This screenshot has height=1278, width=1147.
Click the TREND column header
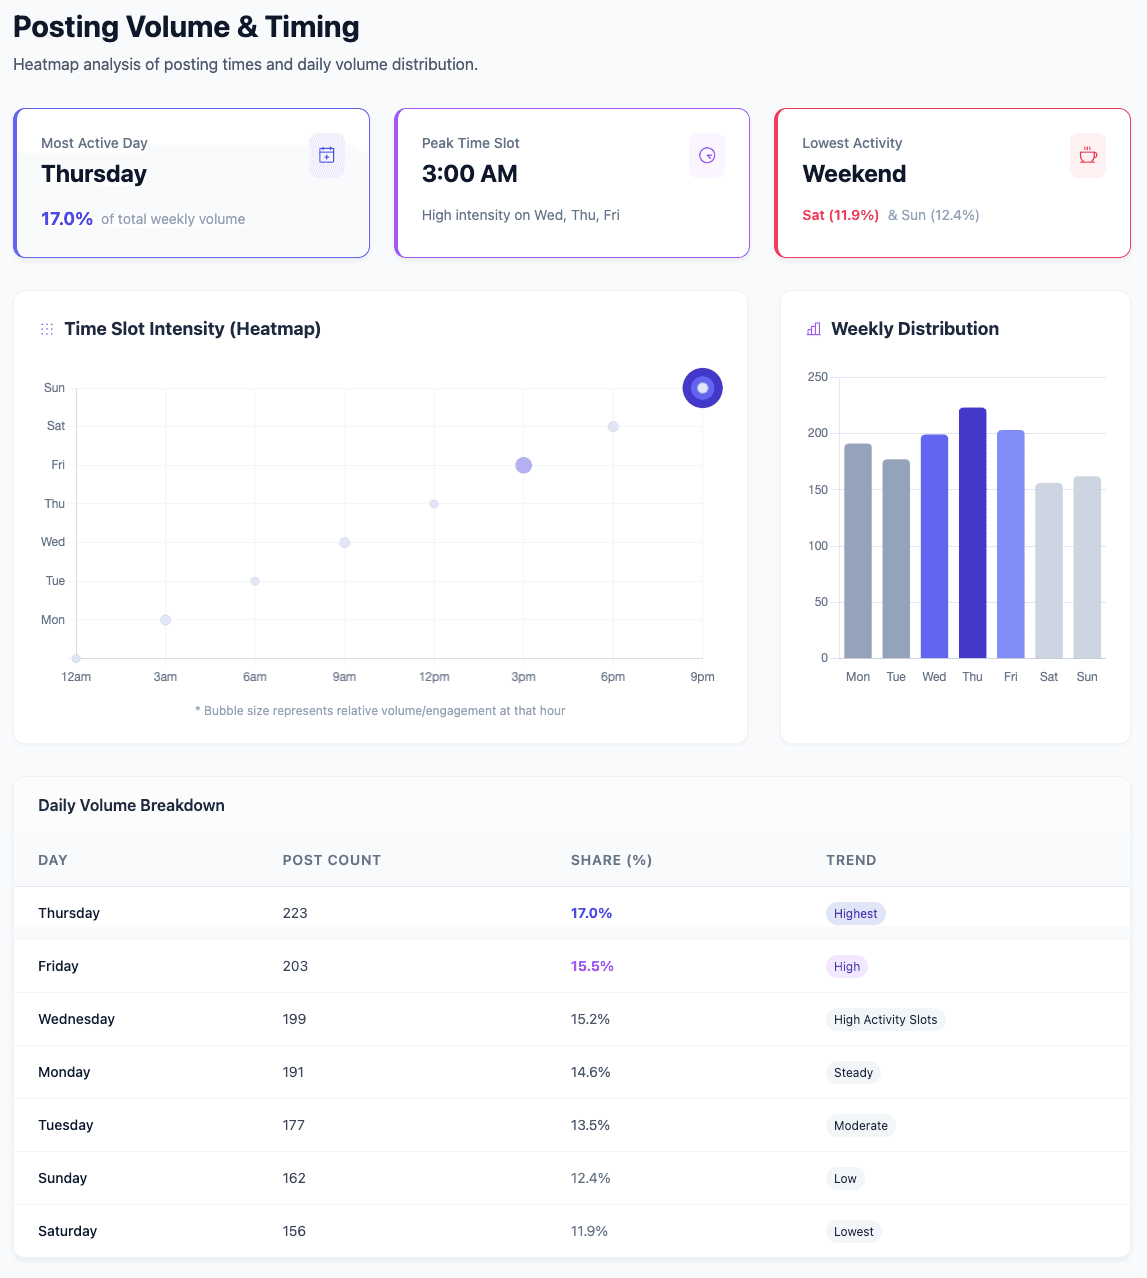point(851,860)
